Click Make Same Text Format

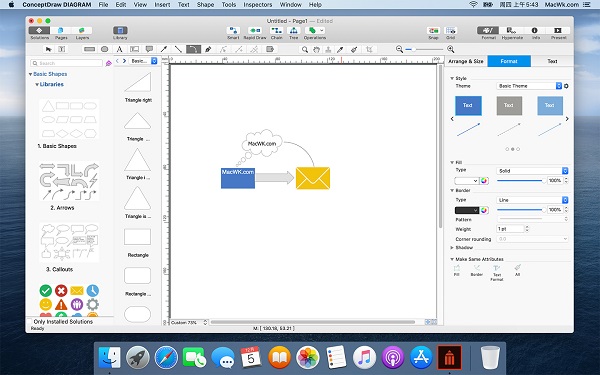[497, 272]
